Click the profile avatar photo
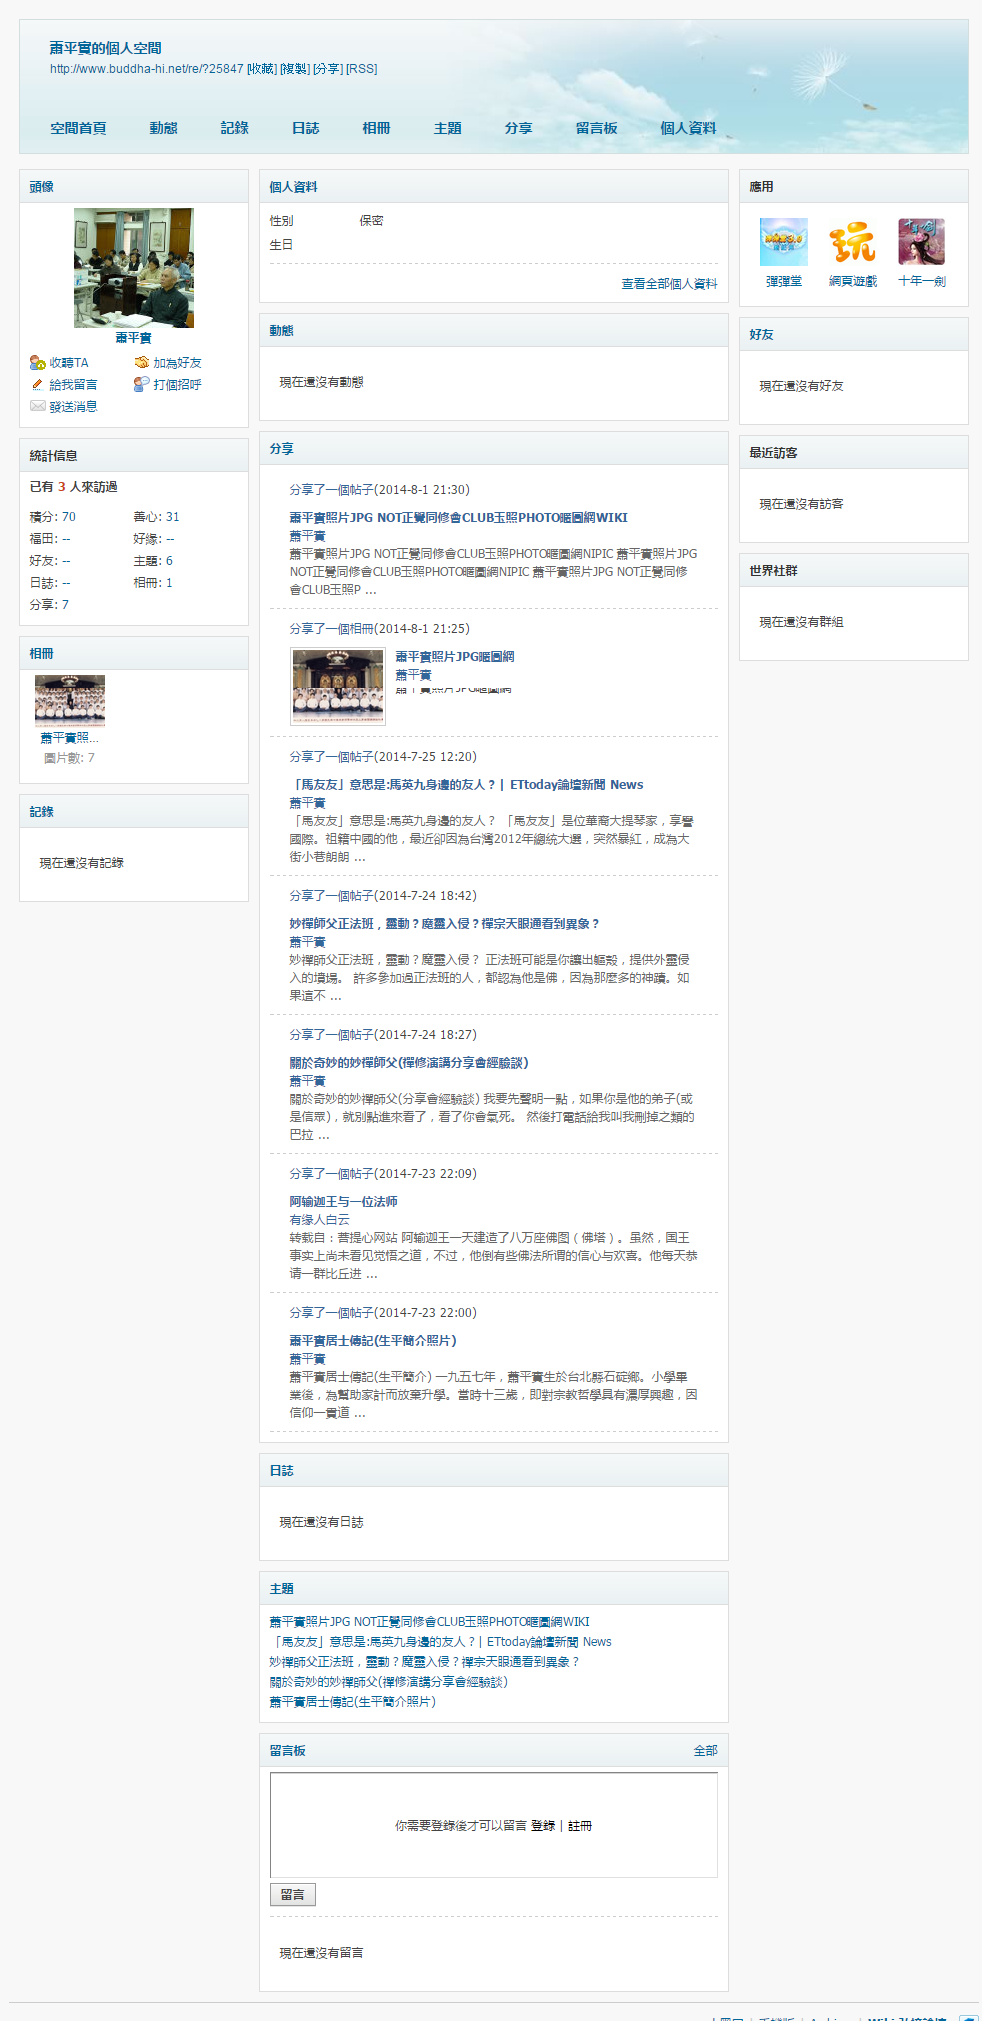982x2021 pixels. 134,268
